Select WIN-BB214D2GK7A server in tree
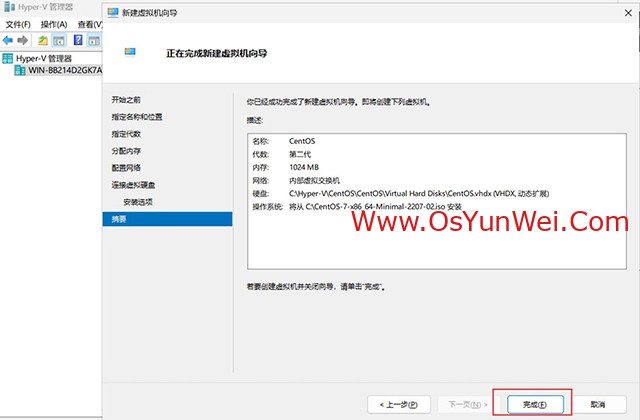 65,70
